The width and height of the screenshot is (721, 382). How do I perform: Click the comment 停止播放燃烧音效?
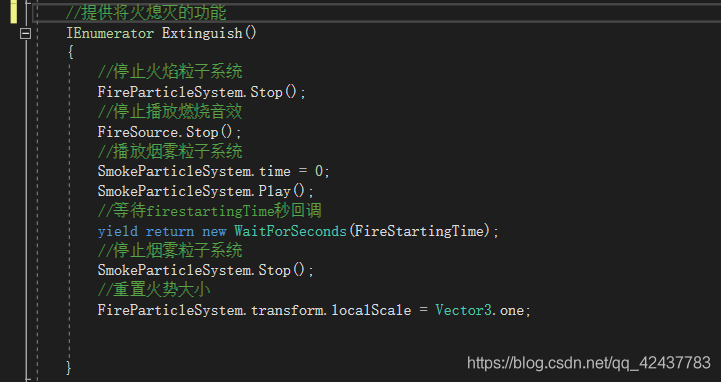[x=170, y=112]
